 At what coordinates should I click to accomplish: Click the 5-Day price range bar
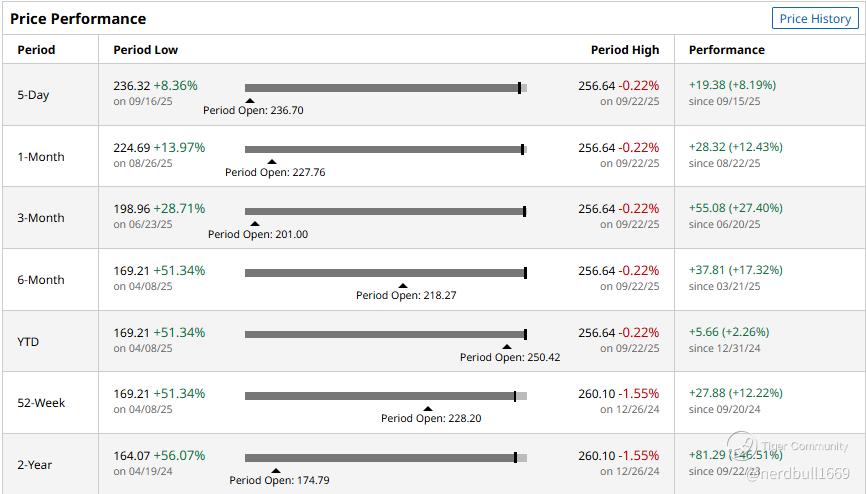pos(385,88)
